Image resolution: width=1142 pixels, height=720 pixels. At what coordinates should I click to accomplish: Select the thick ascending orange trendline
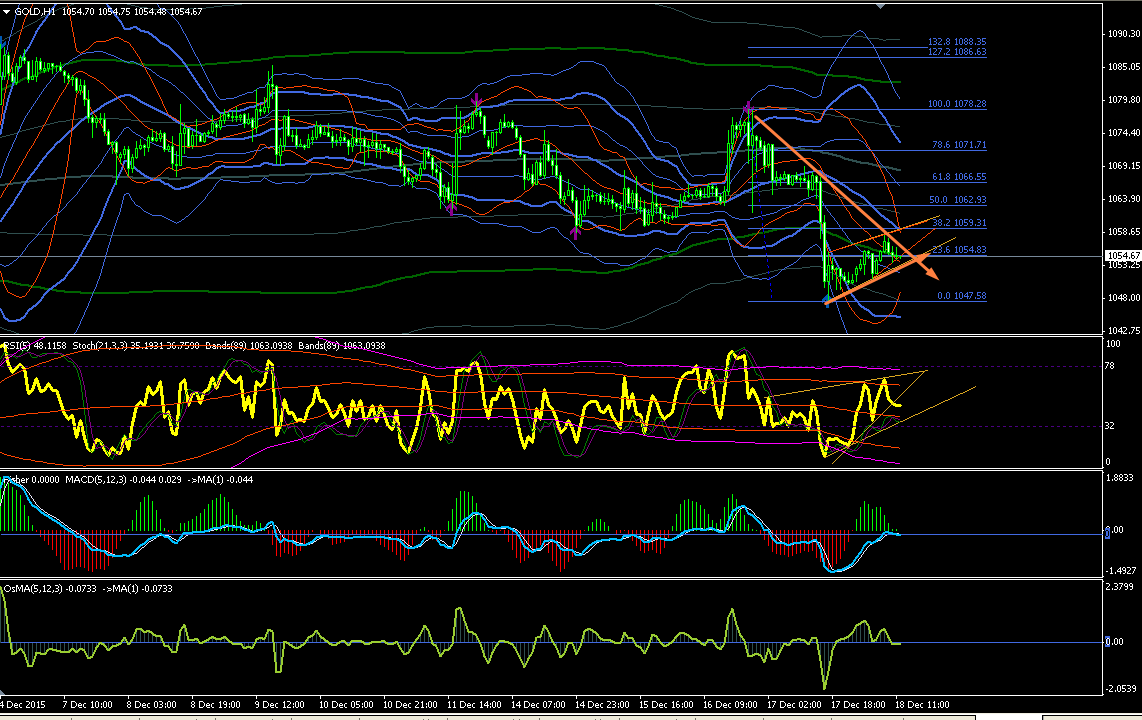click(877, 280)
